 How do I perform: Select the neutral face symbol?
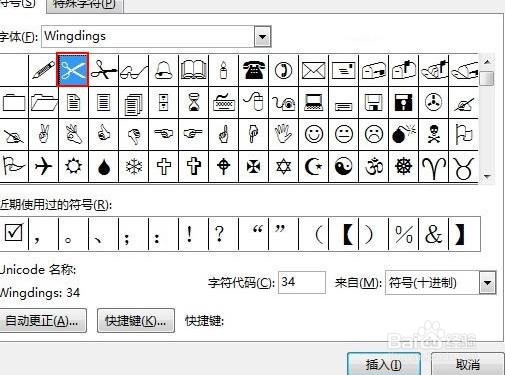343,134
